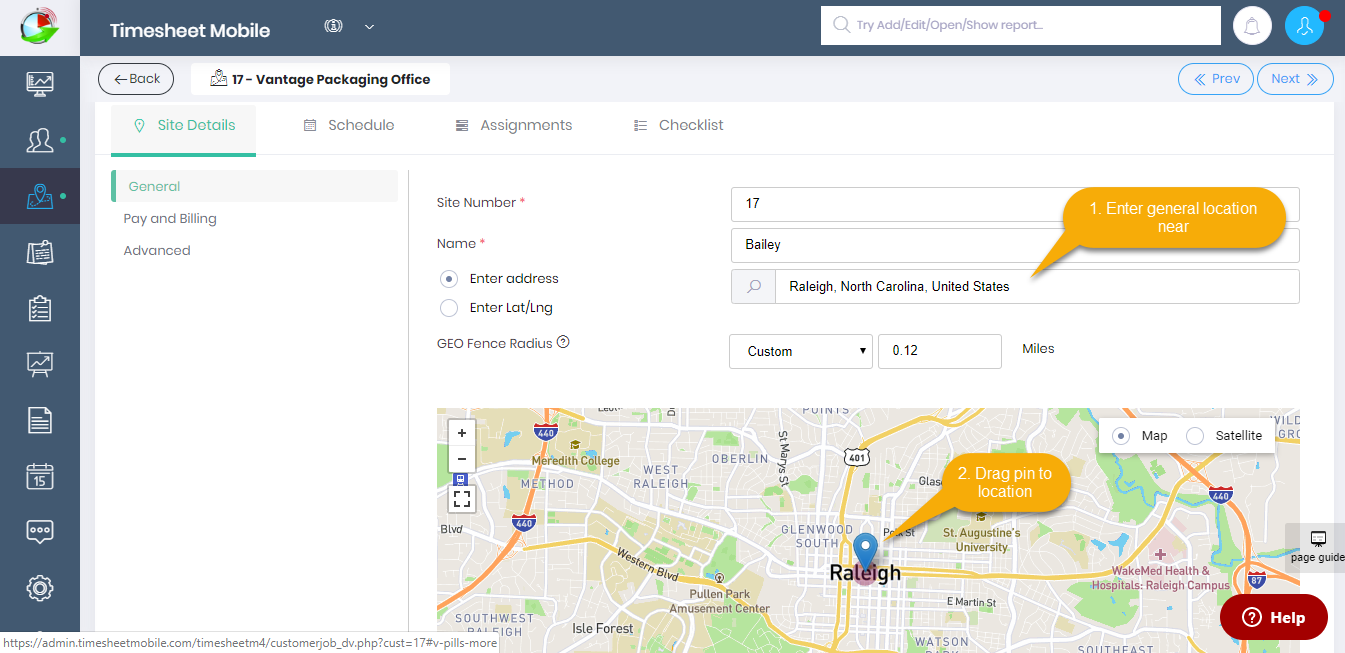
Task: Open the clipboard checklist icon in sidebar
Action: (40, 308)
